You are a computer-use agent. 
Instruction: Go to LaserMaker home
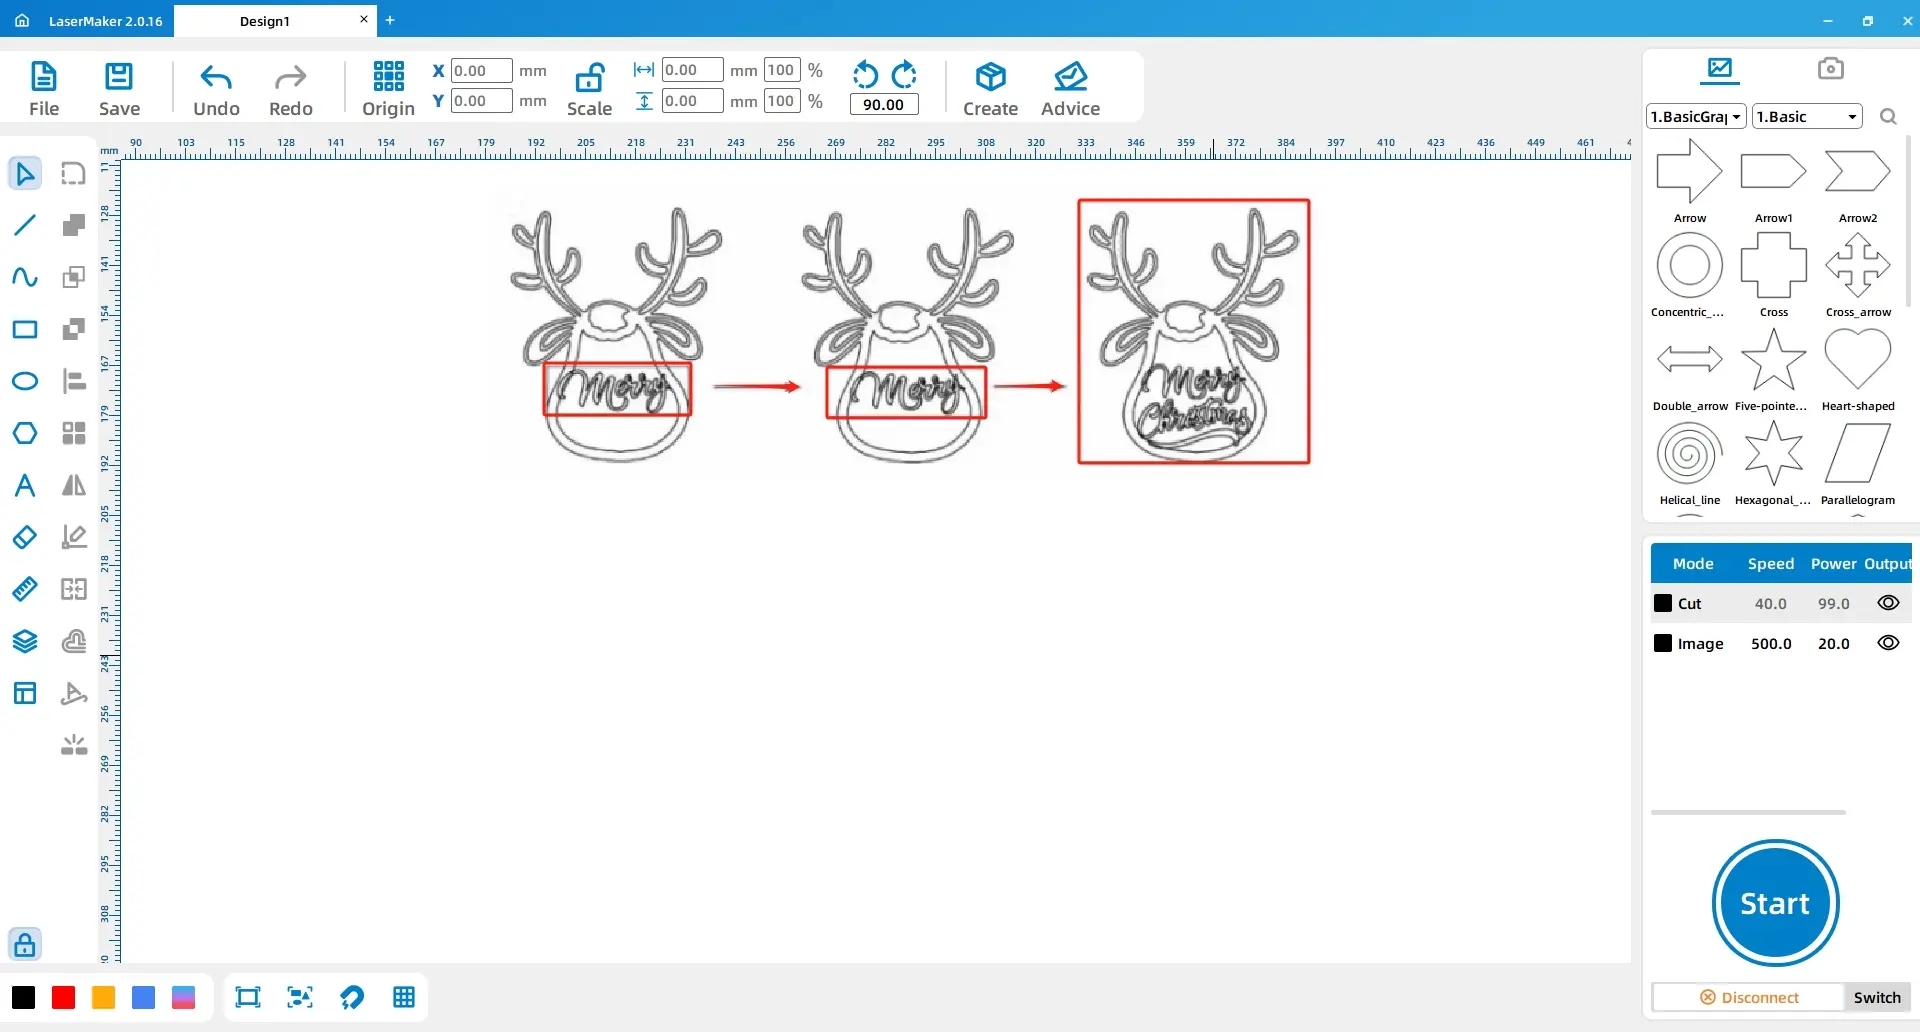tap(22, 20)
